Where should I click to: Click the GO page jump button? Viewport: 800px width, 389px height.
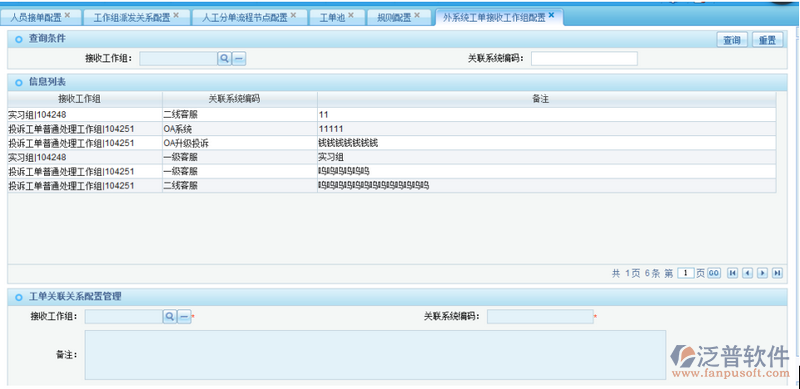click(714, 273)
